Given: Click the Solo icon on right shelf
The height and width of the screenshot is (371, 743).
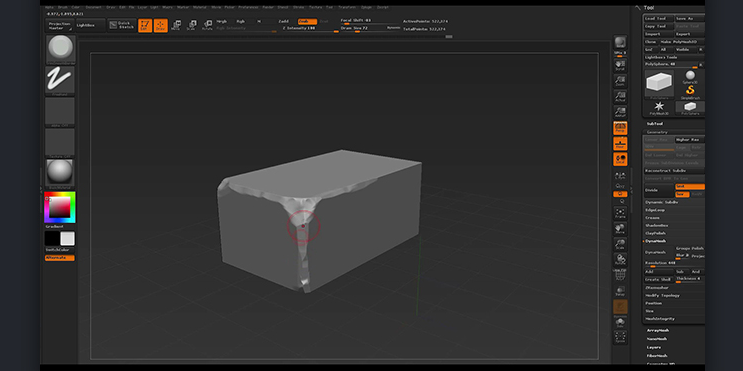Looking at the screenshot, I should 620,323.
